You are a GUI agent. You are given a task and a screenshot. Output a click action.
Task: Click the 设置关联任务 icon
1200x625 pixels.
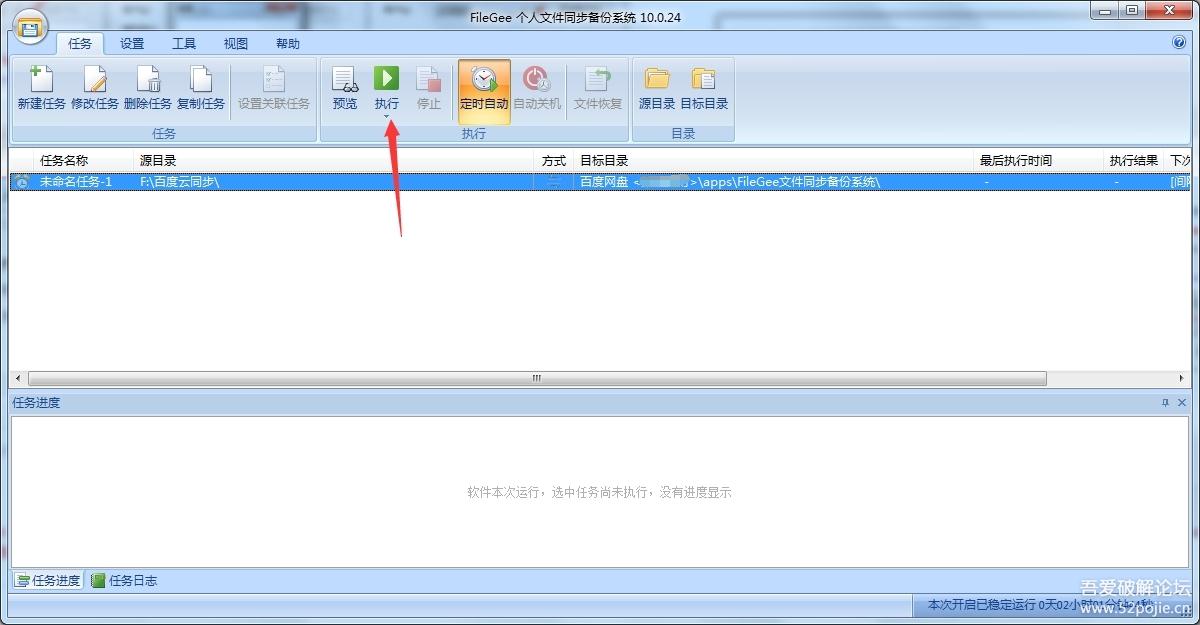(x=274, y=87)
